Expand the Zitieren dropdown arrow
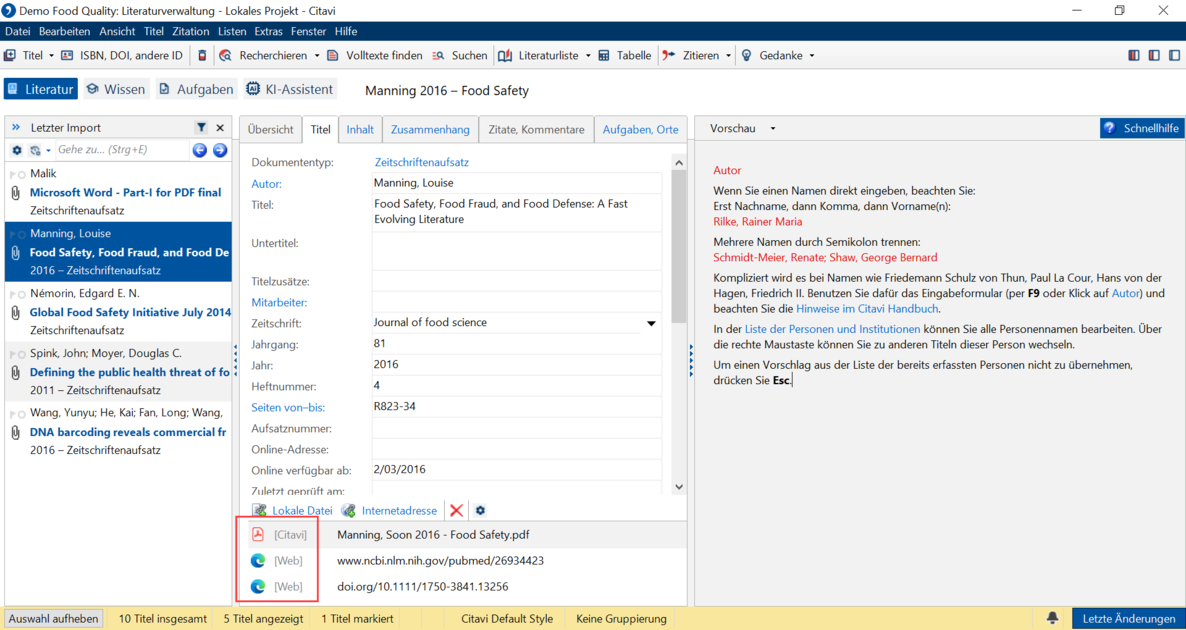Screen dimensions: 1186x630 (728, 55)
